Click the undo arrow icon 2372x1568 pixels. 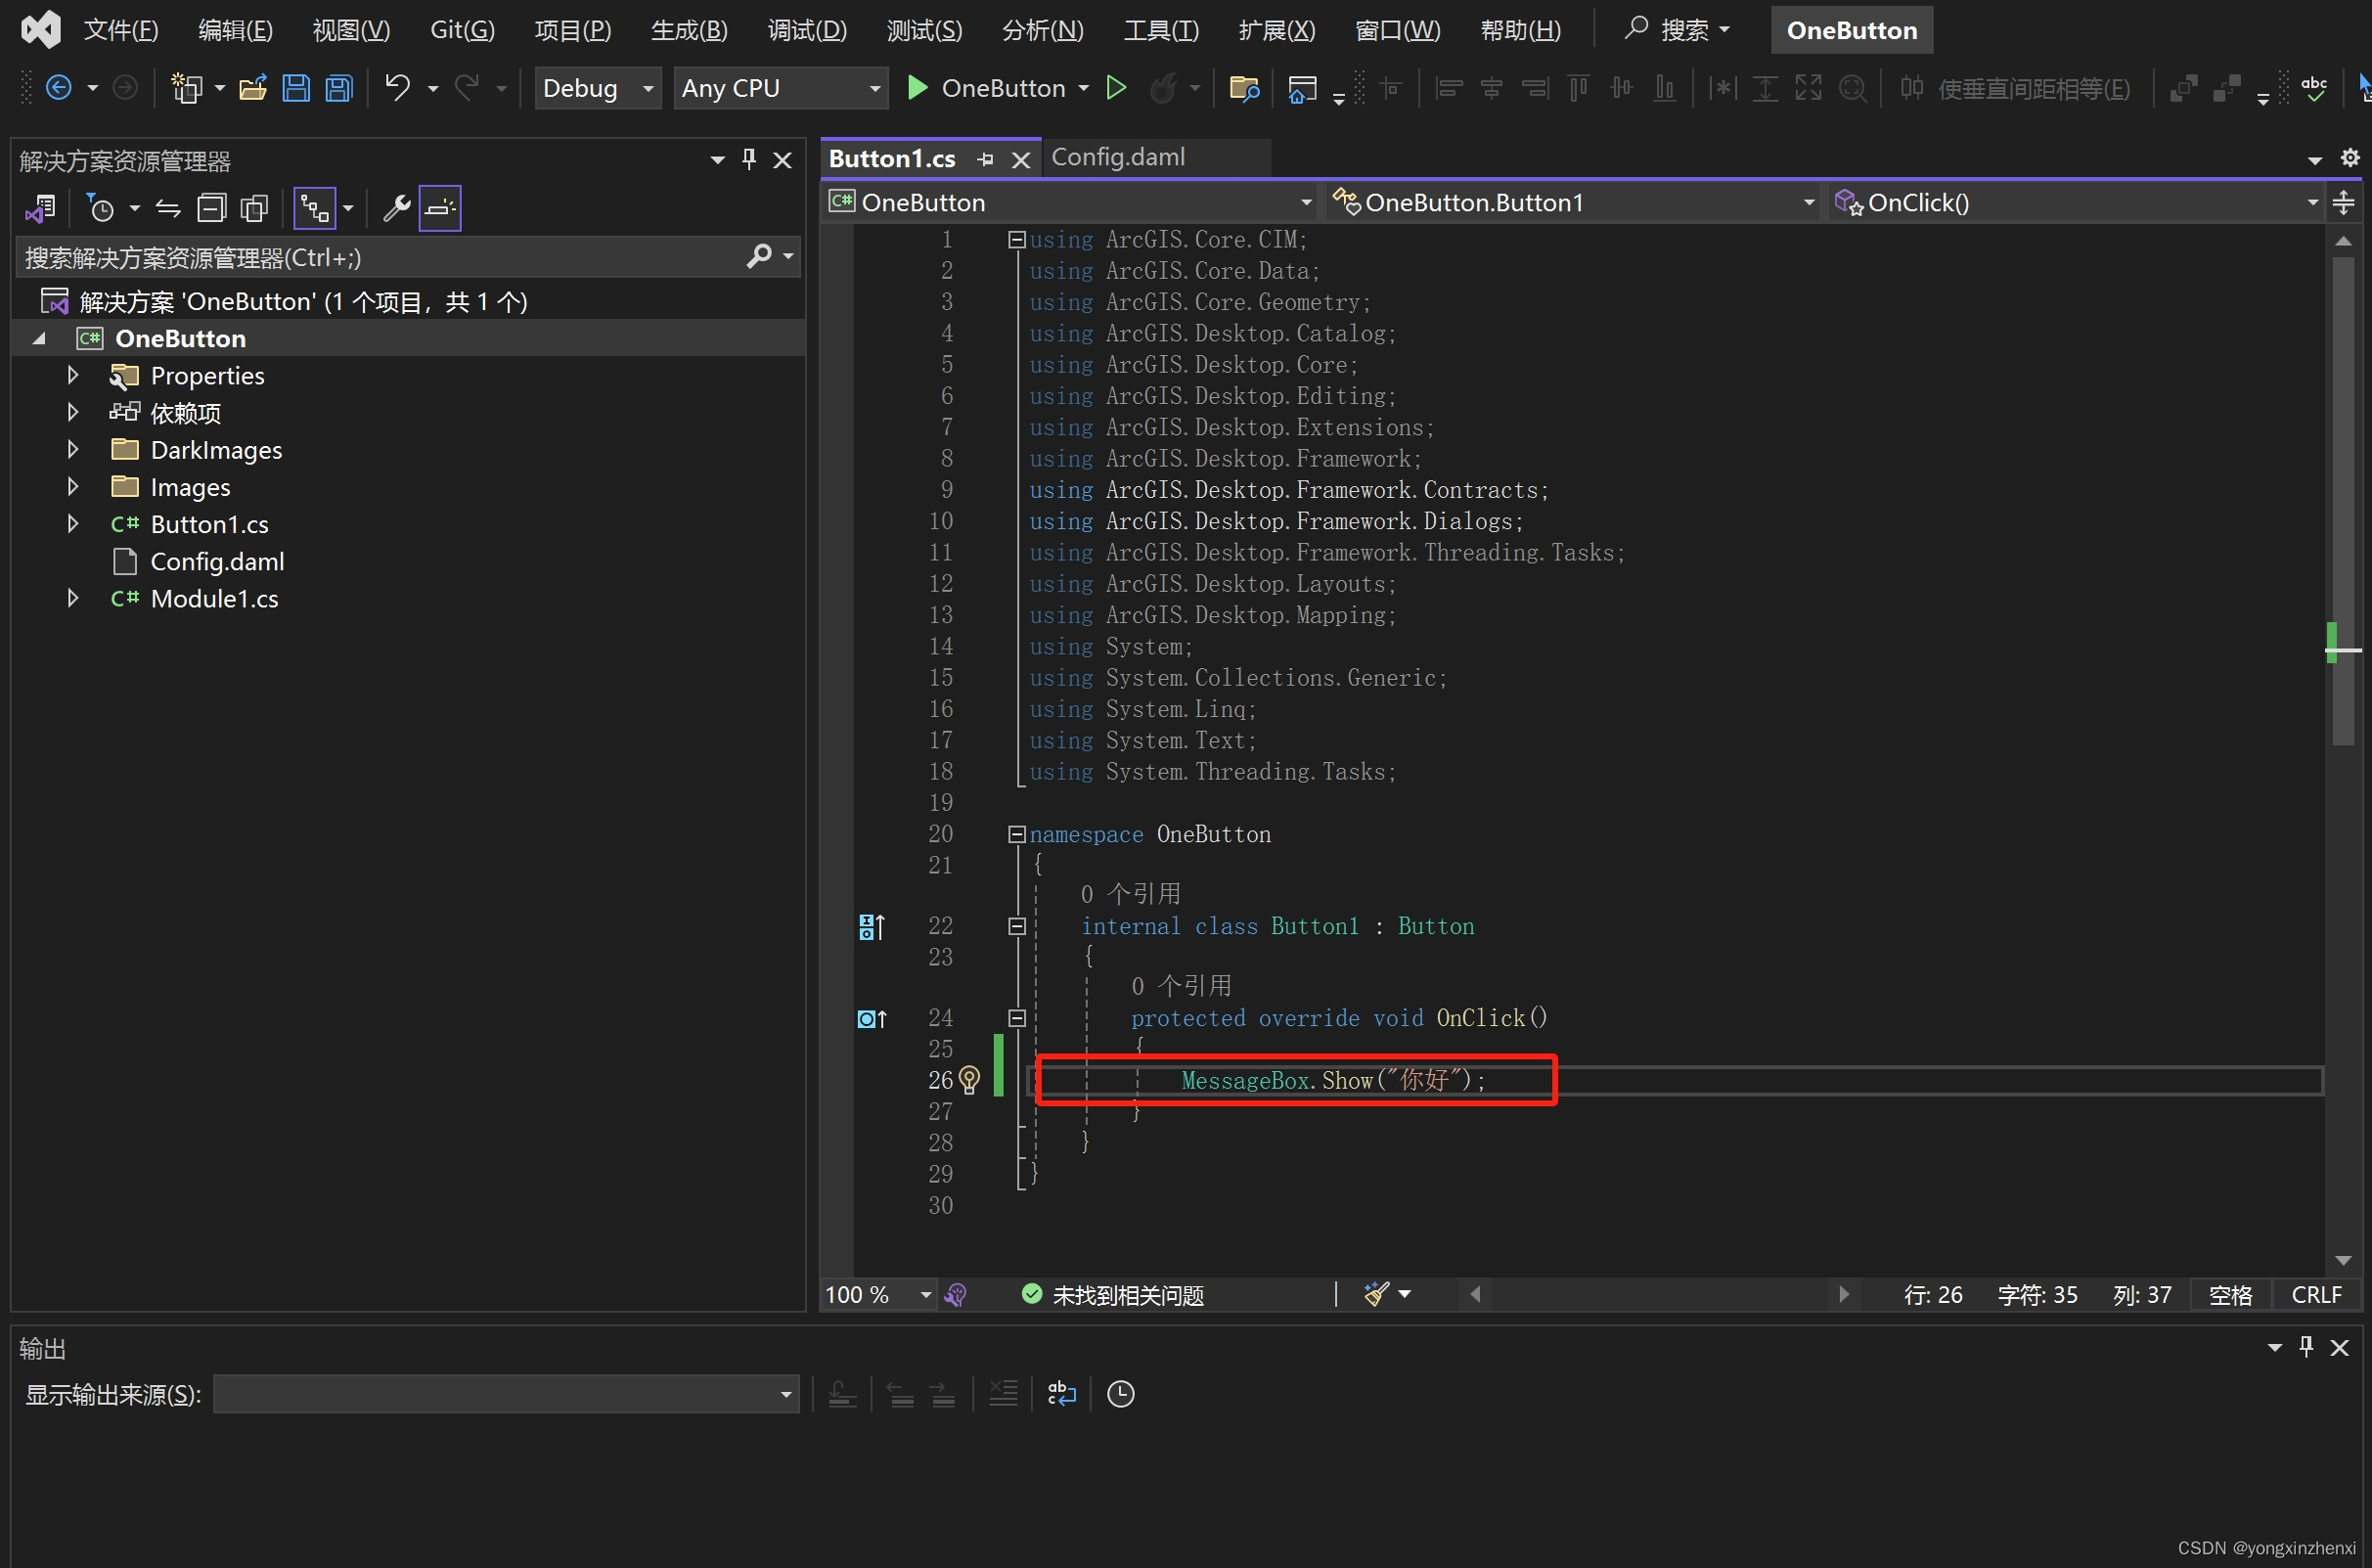coord(398,88)
